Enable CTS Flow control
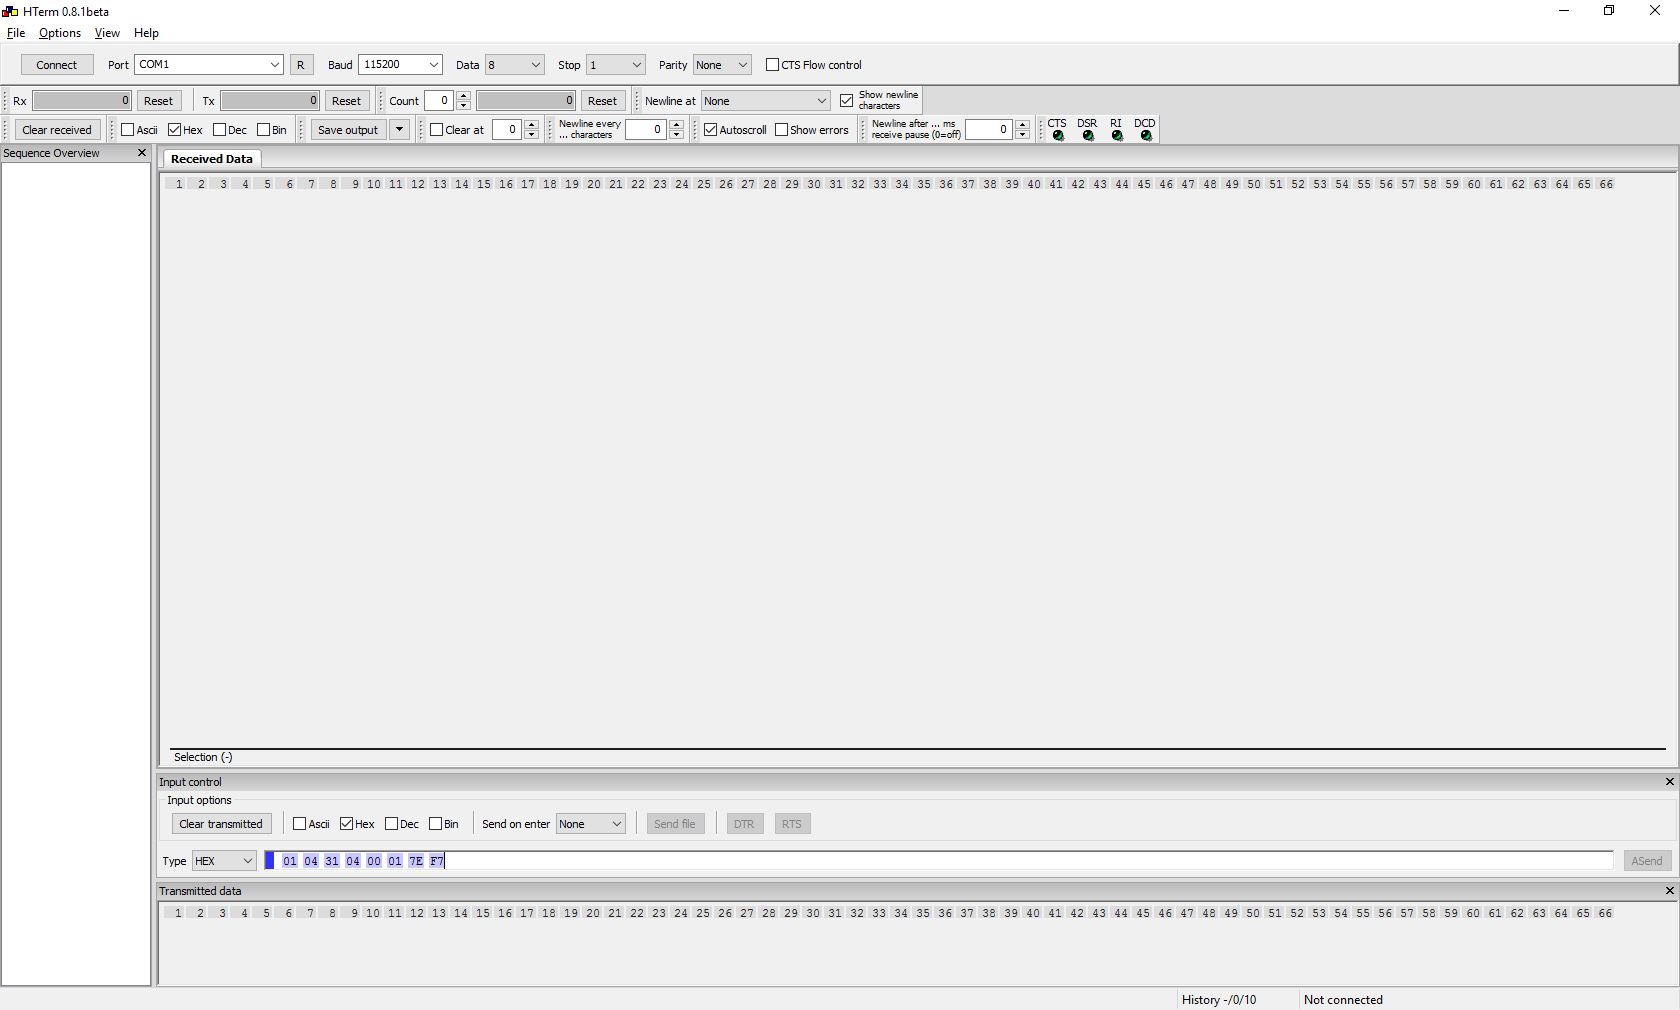1680x1010 pixels. (x=772, y=65)
